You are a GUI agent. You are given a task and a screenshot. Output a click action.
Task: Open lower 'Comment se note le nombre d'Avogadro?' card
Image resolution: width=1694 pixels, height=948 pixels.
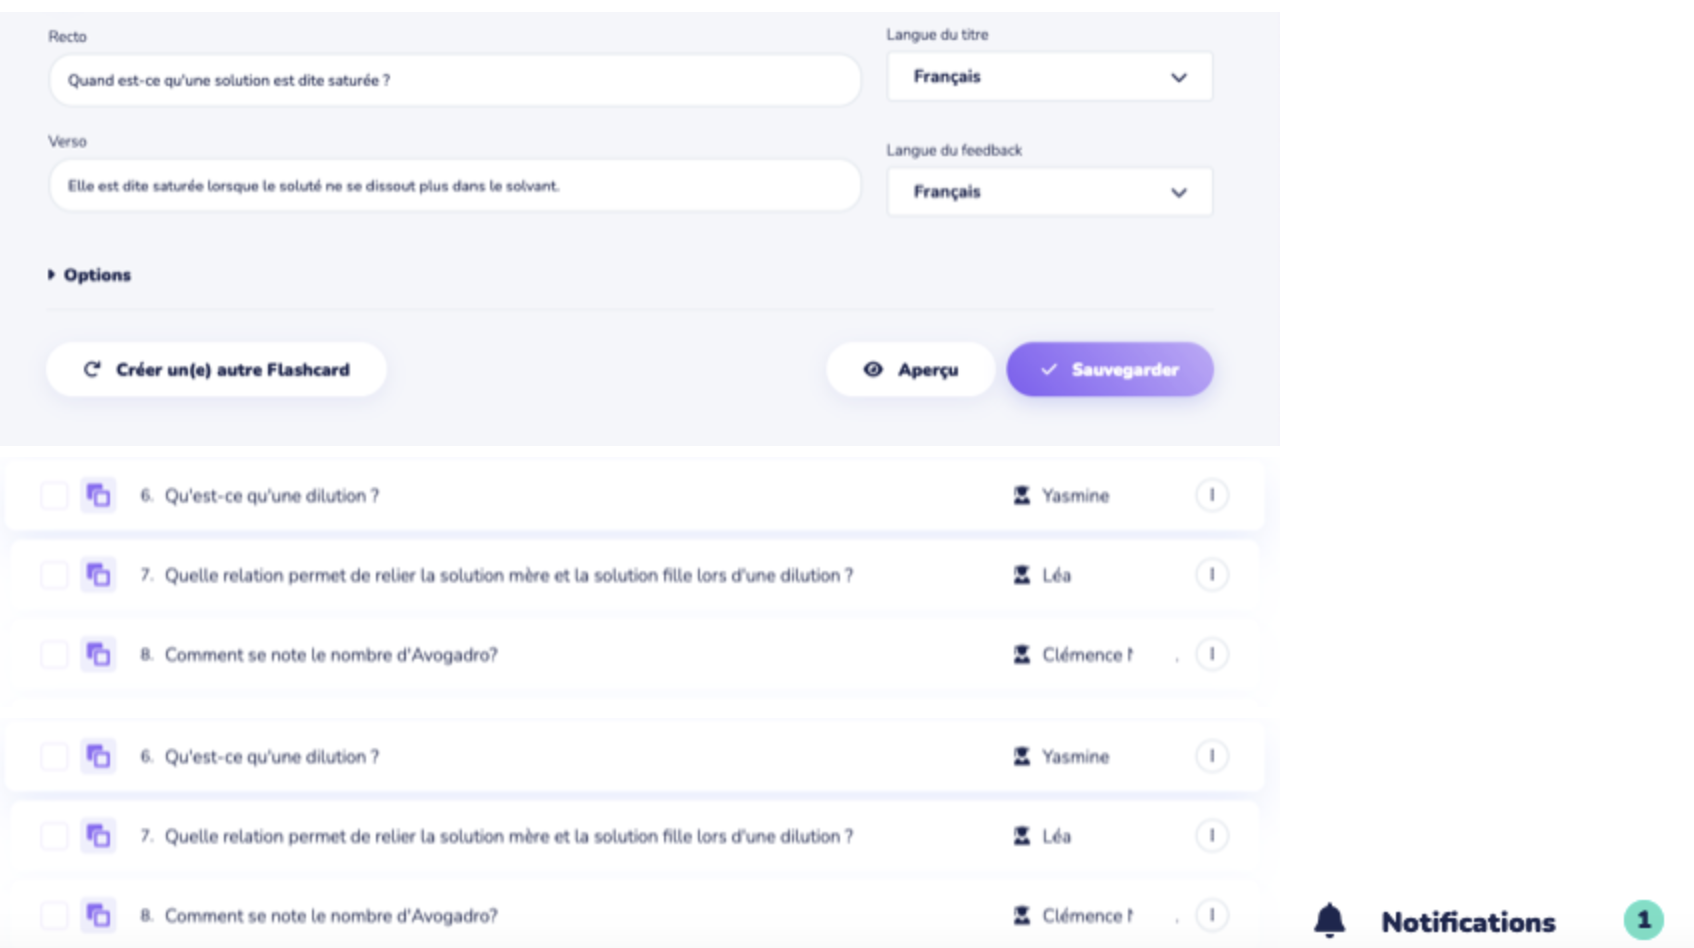coord(331,916)
